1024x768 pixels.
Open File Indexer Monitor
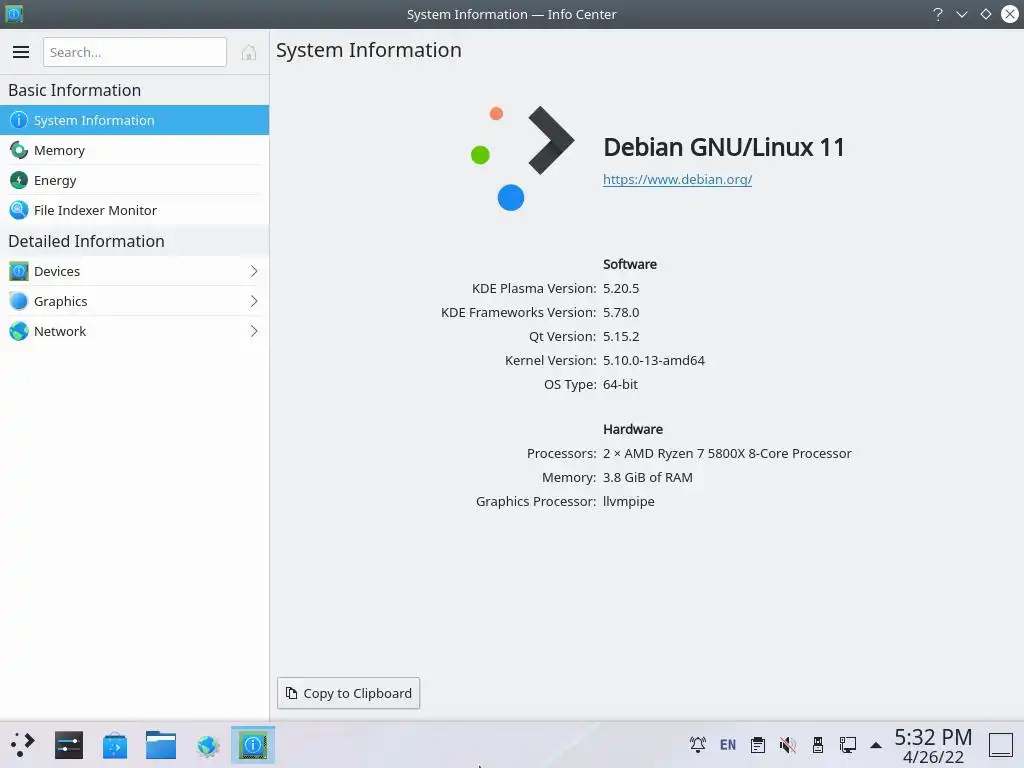[x=135, y=210]
